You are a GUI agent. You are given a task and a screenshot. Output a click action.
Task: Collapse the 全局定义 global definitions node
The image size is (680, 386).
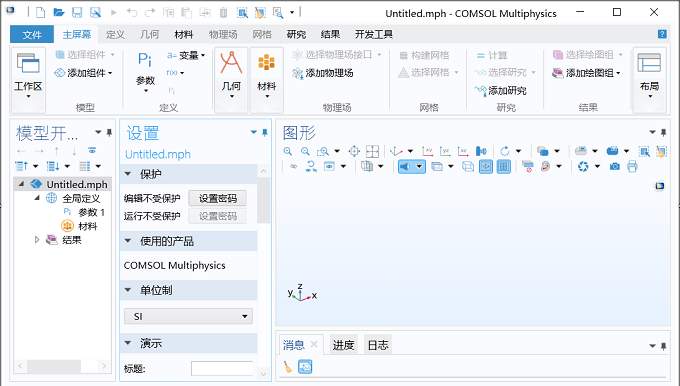pos(37,198)
